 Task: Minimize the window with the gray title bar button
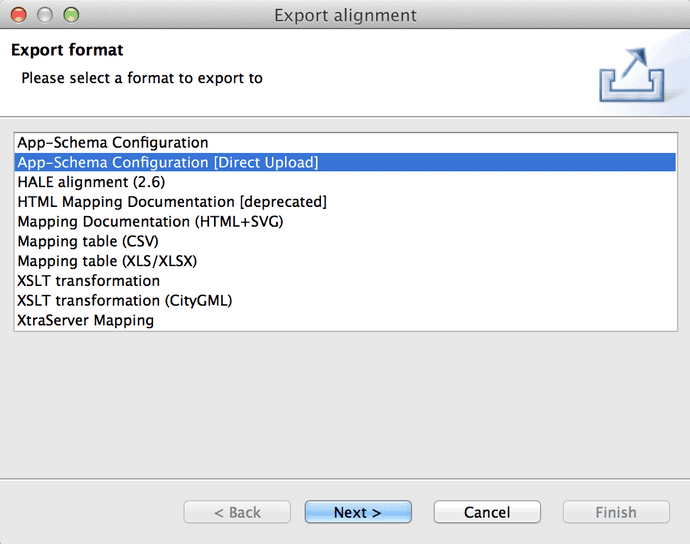pyautogui.click(x=45, y=15)
